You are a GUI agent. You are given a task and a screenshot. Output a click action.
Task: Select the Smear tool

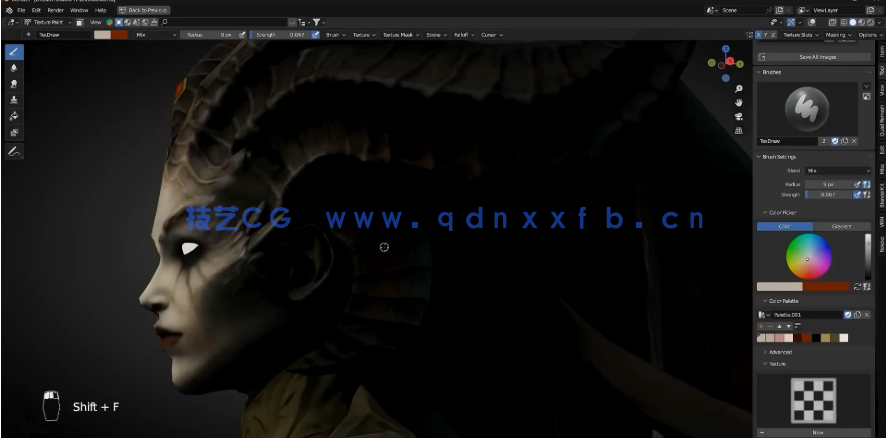[14, 84]
